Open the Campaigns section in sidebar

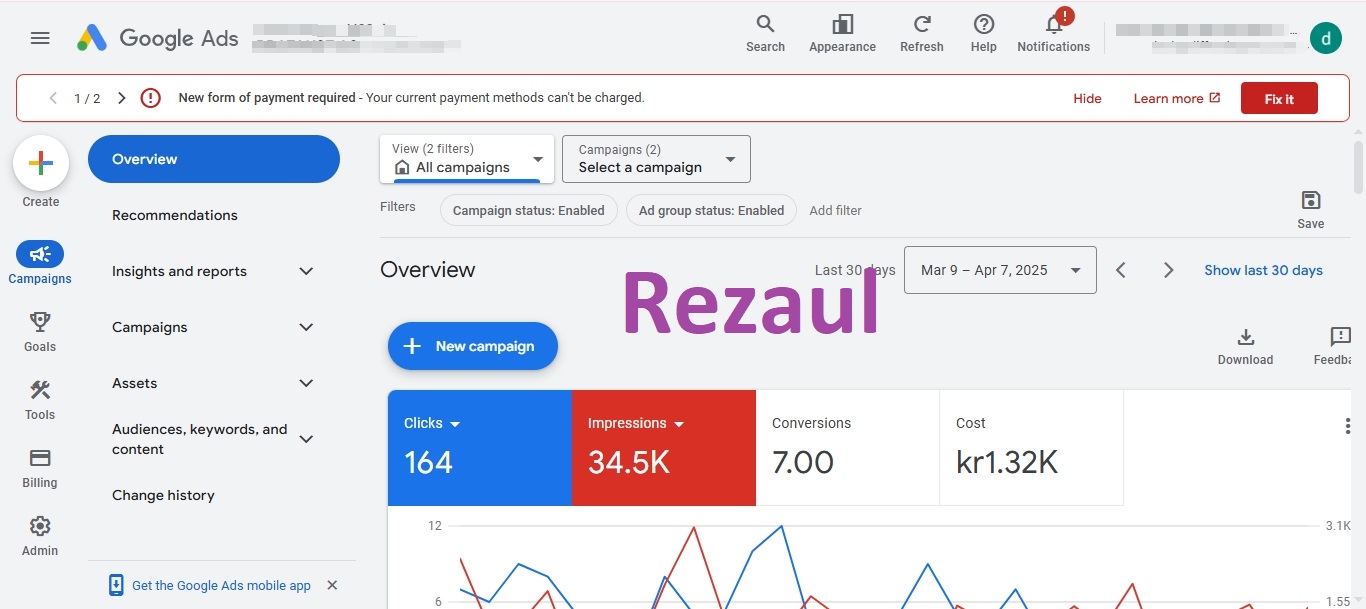pyautogui.click(x=40, y=263)
